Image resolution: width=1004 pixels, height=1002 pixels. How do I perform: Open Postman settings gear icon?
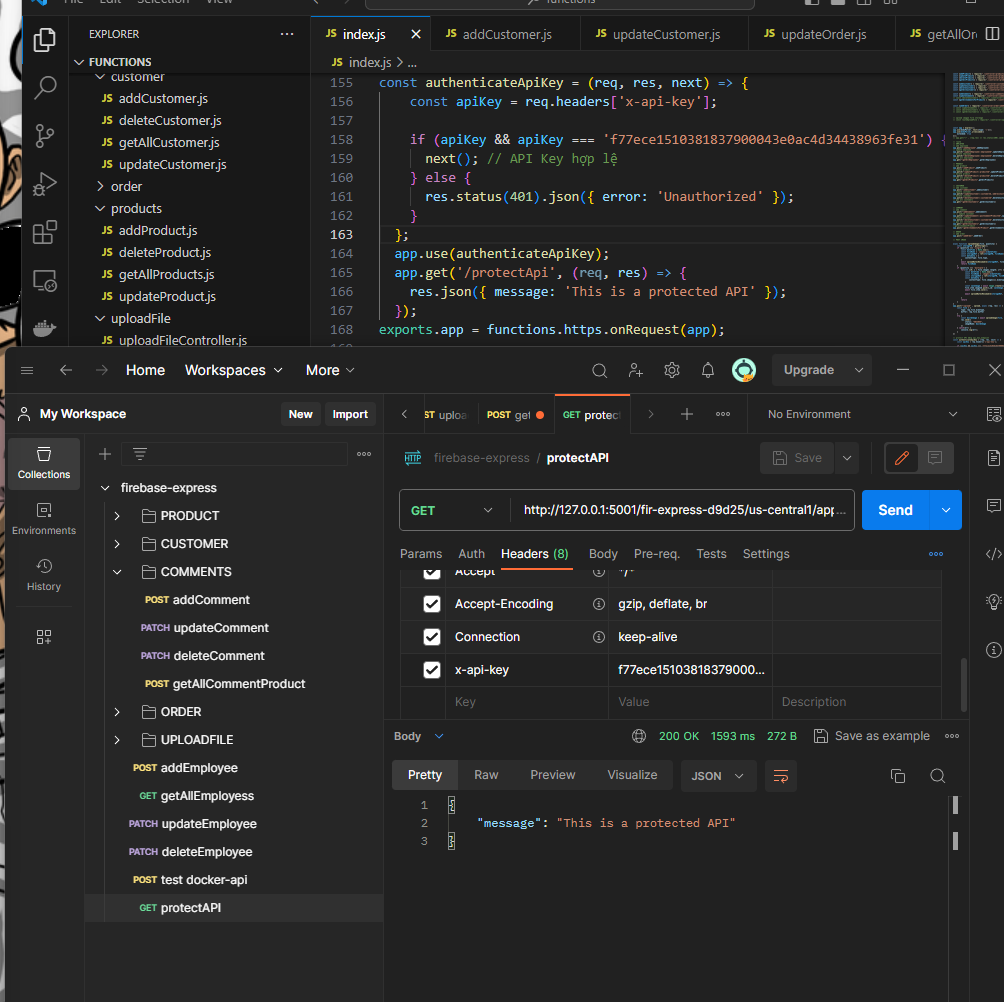click(x=672, y=370)
